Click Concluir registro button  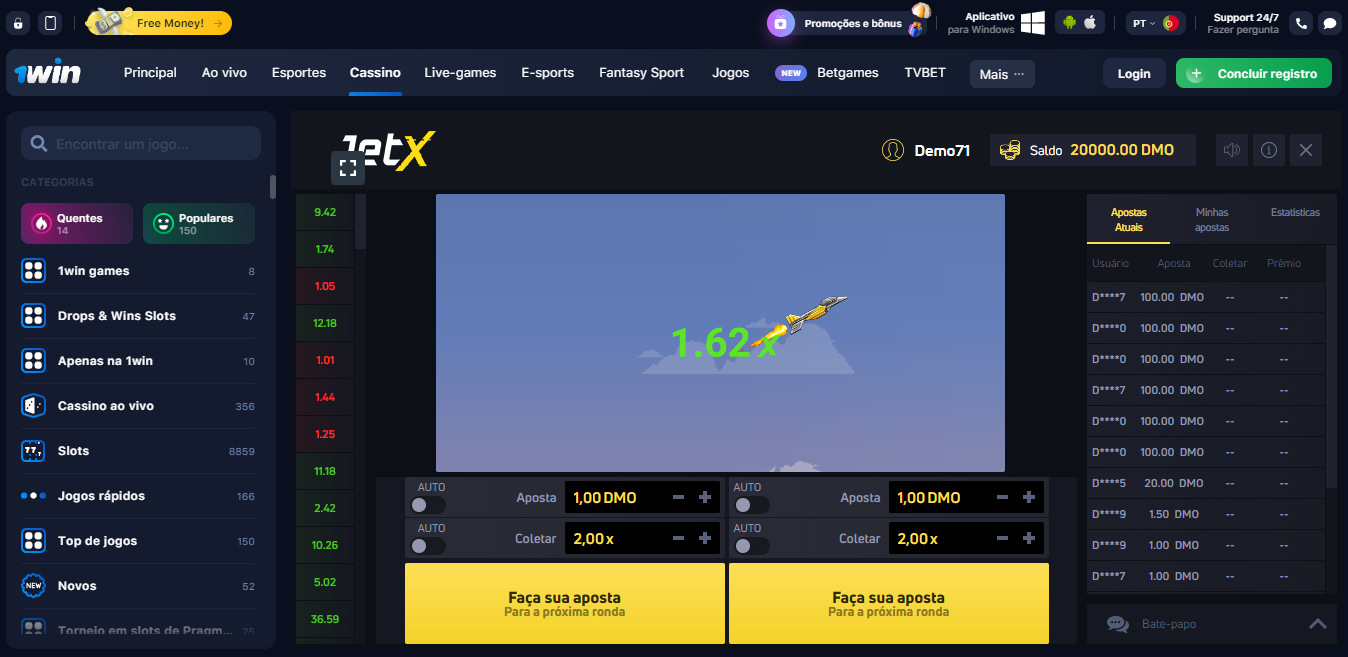coord(1253,73)
